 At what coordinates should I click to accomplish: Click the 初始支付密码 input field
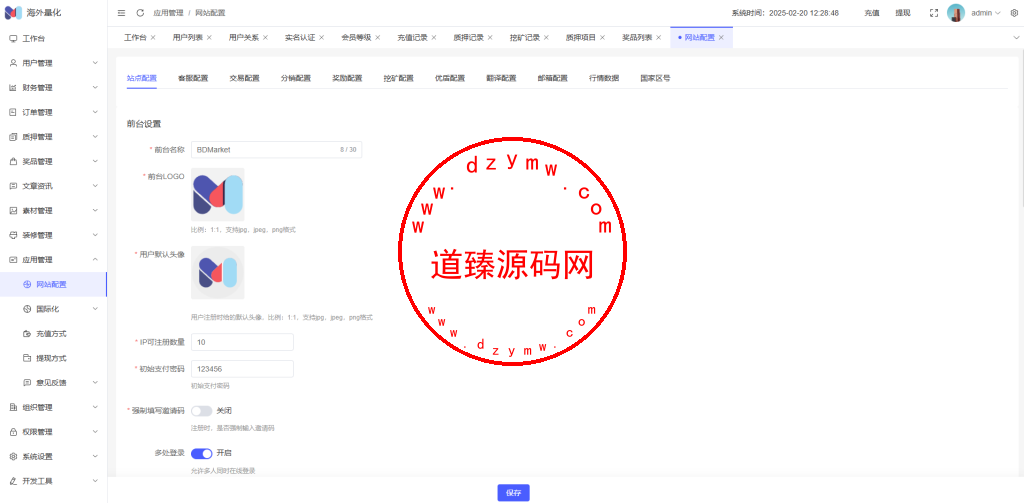pyautogui.click(x=242, y=369)
